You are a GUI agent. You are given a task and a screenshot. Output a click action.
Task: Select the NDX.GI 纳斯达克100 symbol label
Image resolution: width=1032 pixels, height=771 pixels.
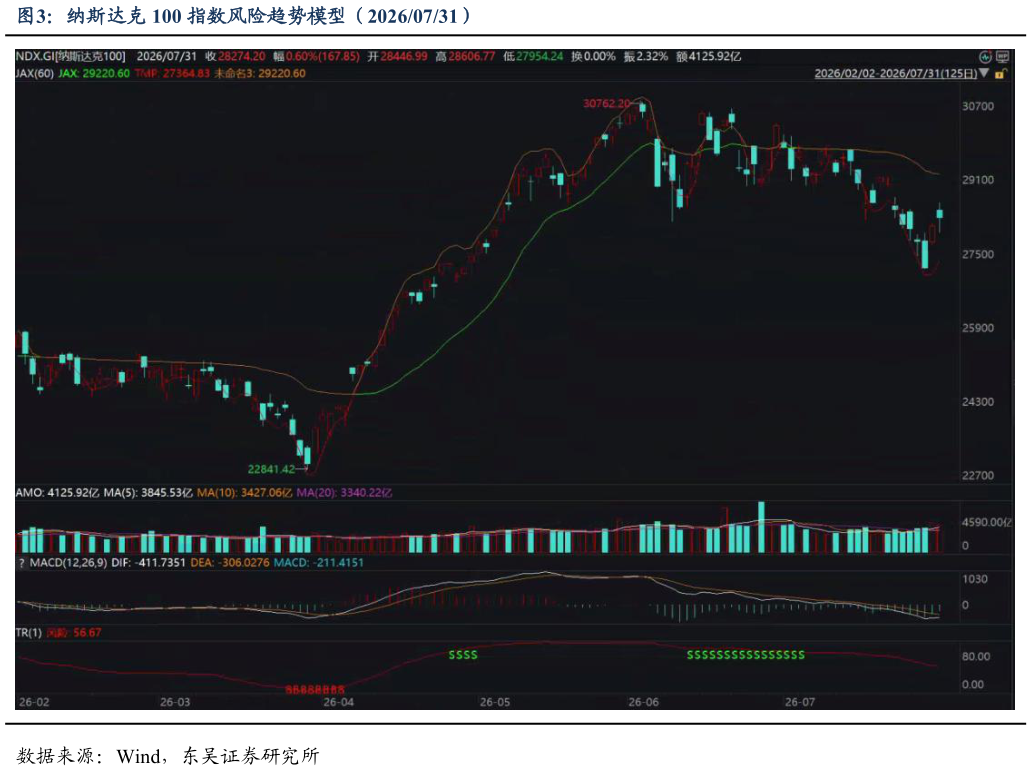pyautogui.click(x=70, y=57)
